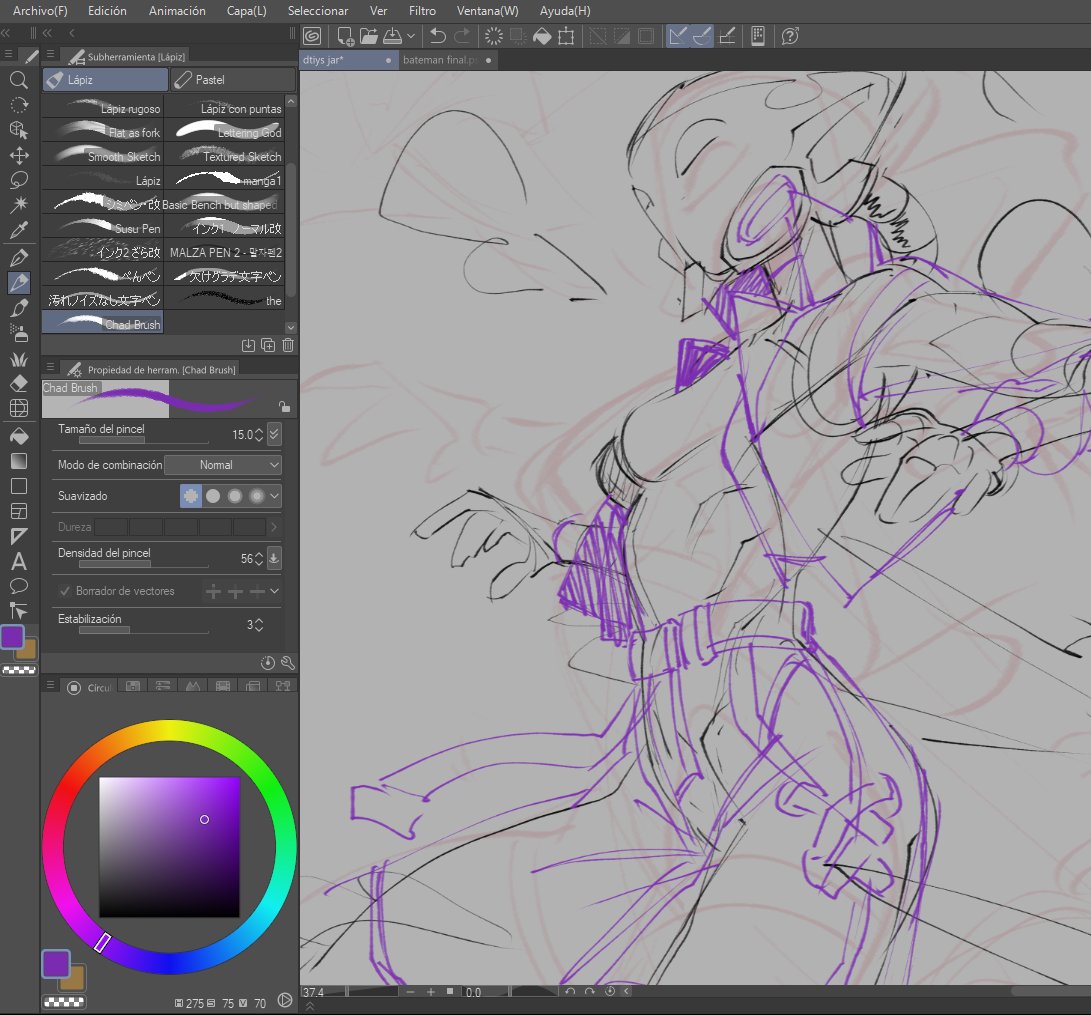
Task: Select the Airbrush tool
Action: pyautogui.click(x=19, y=333)
